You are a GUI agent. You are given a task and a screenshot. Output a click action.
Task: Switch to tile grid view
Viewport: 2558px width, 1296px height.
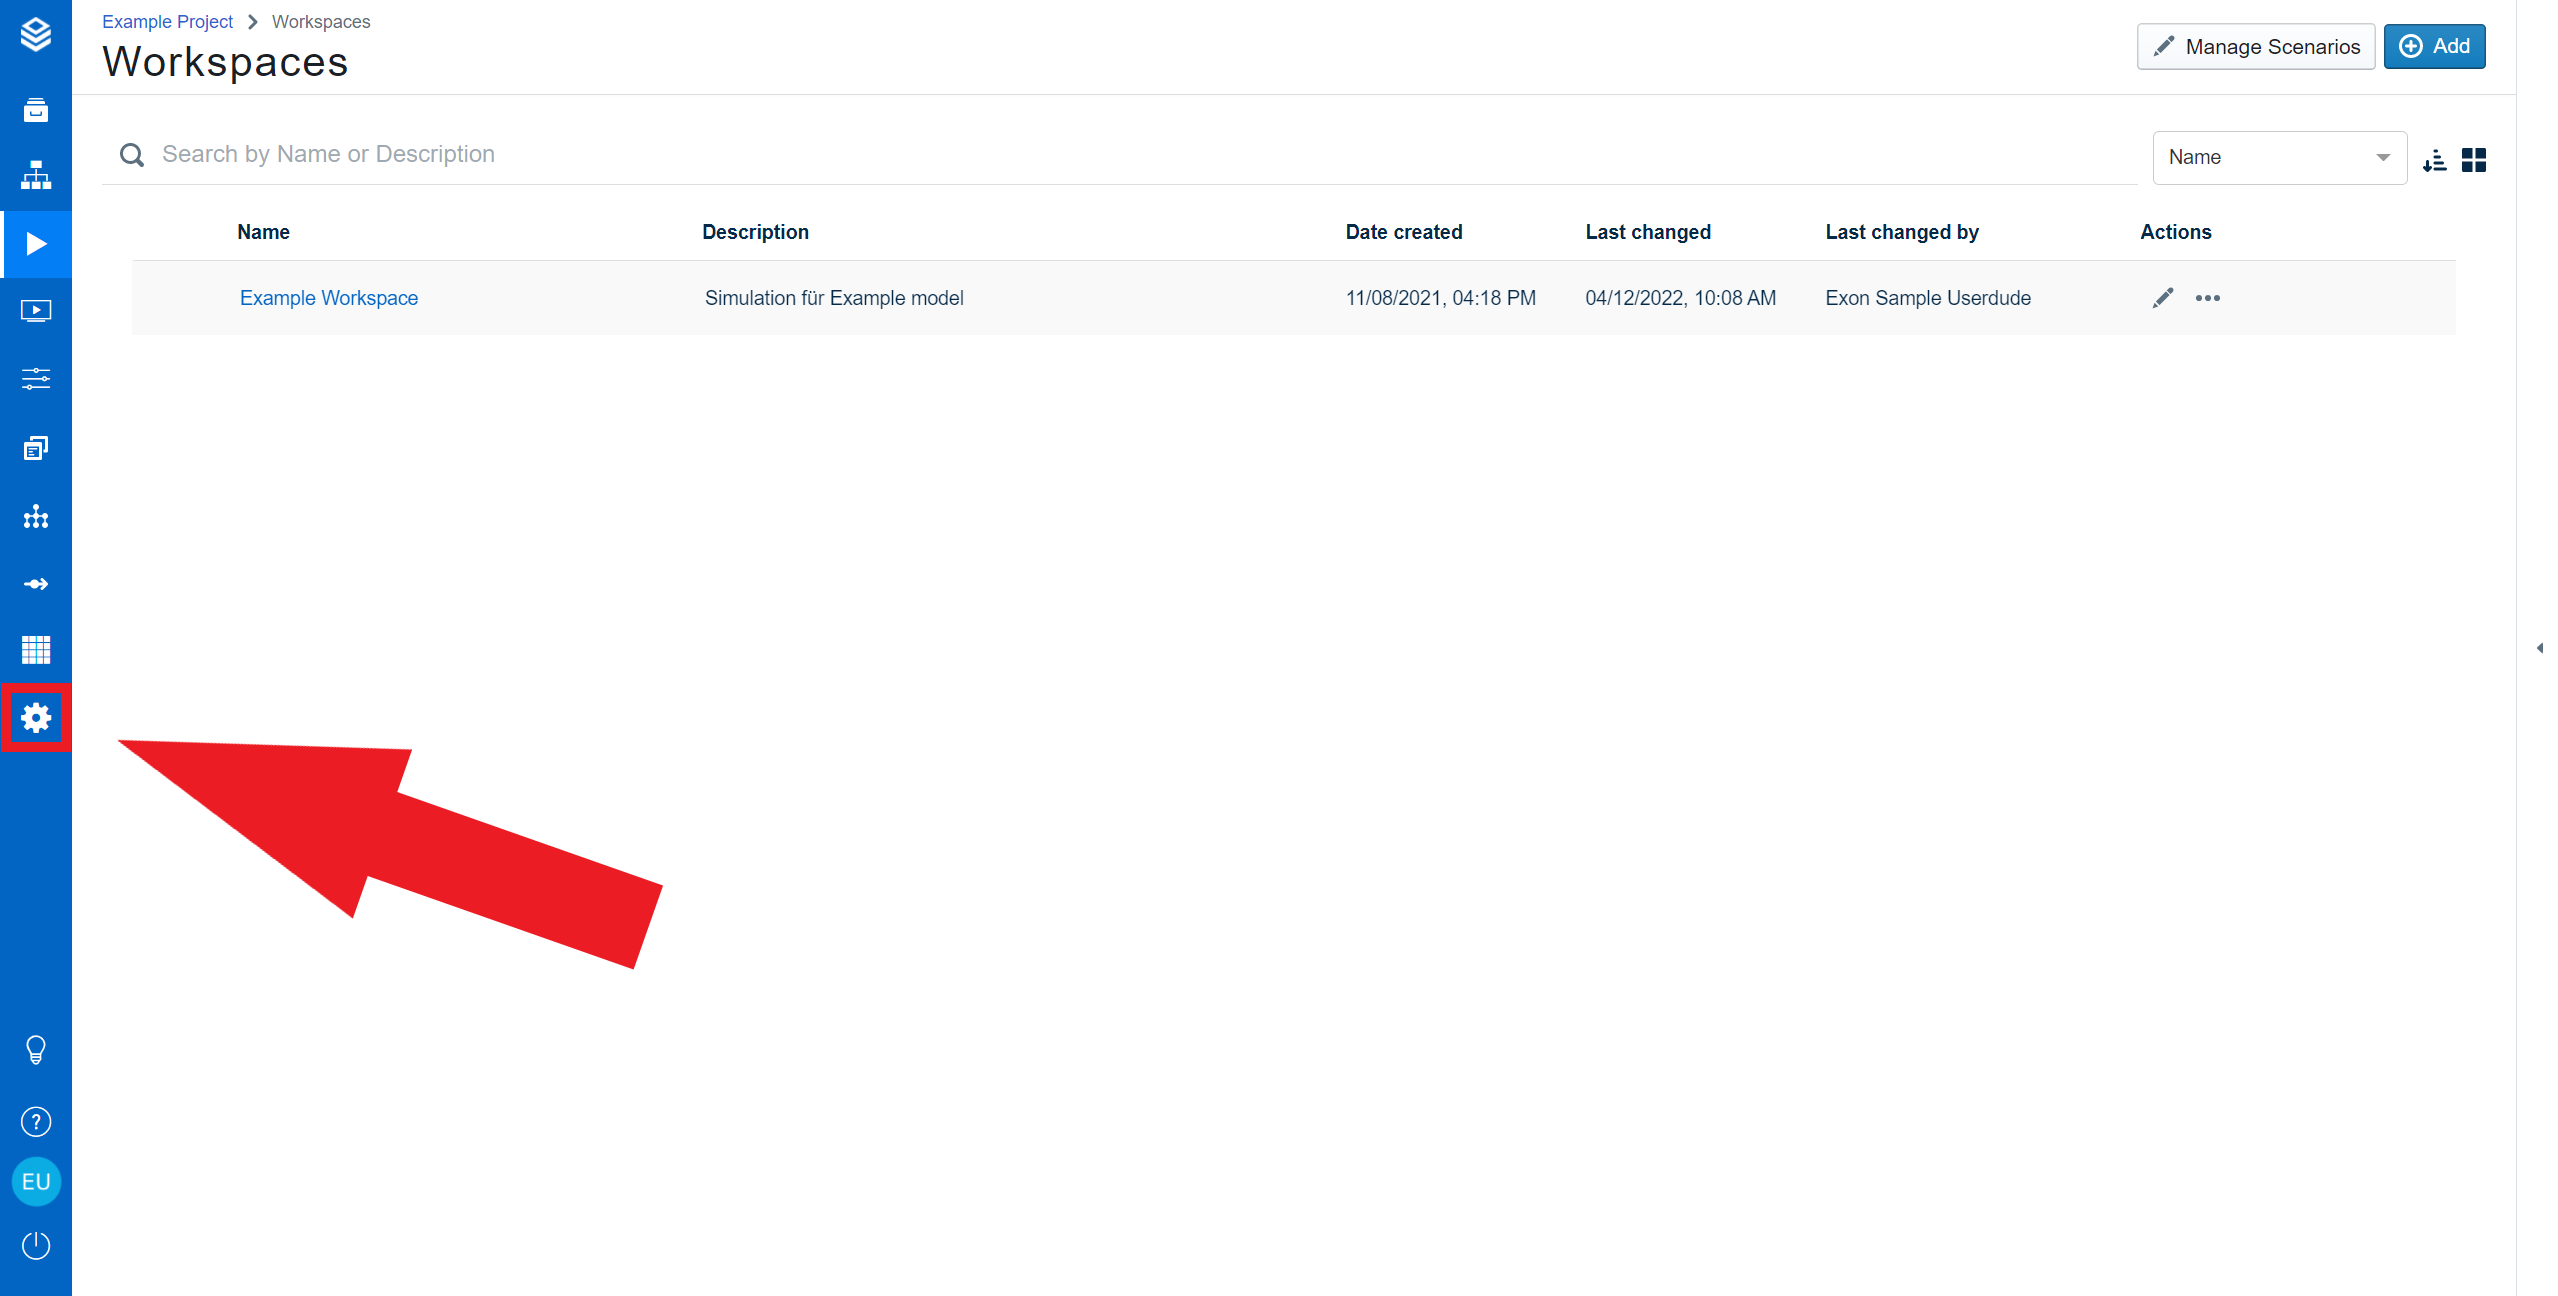click(x=2474, y=160)
